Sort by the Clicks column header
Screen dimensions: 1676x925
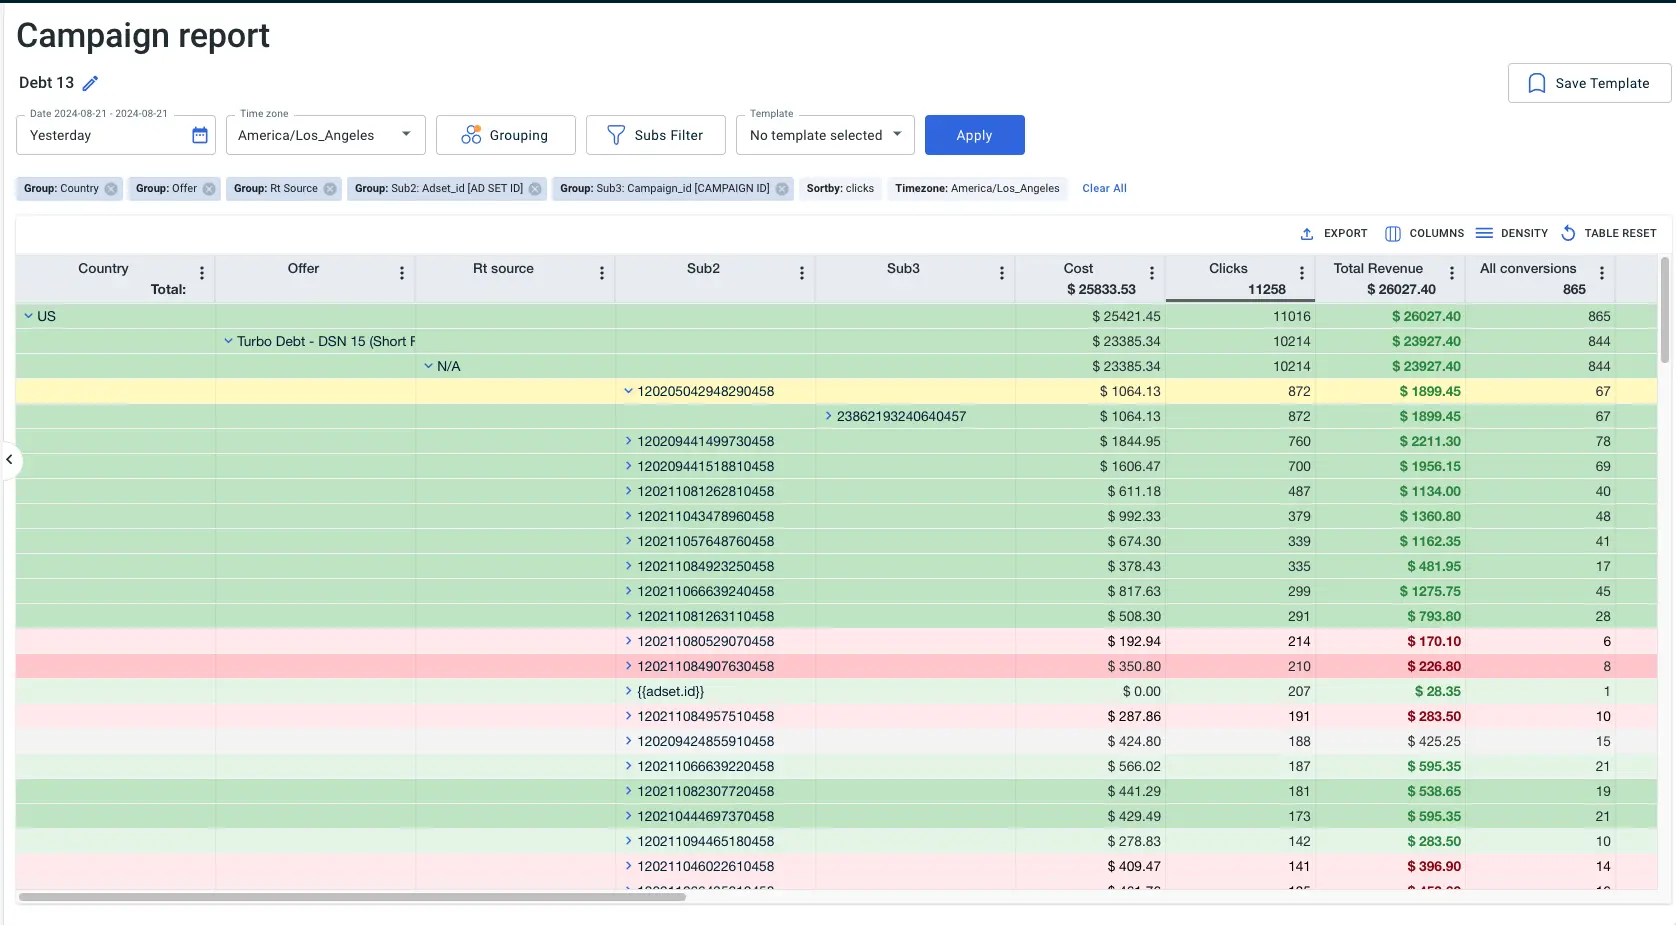coord(1228,269)
